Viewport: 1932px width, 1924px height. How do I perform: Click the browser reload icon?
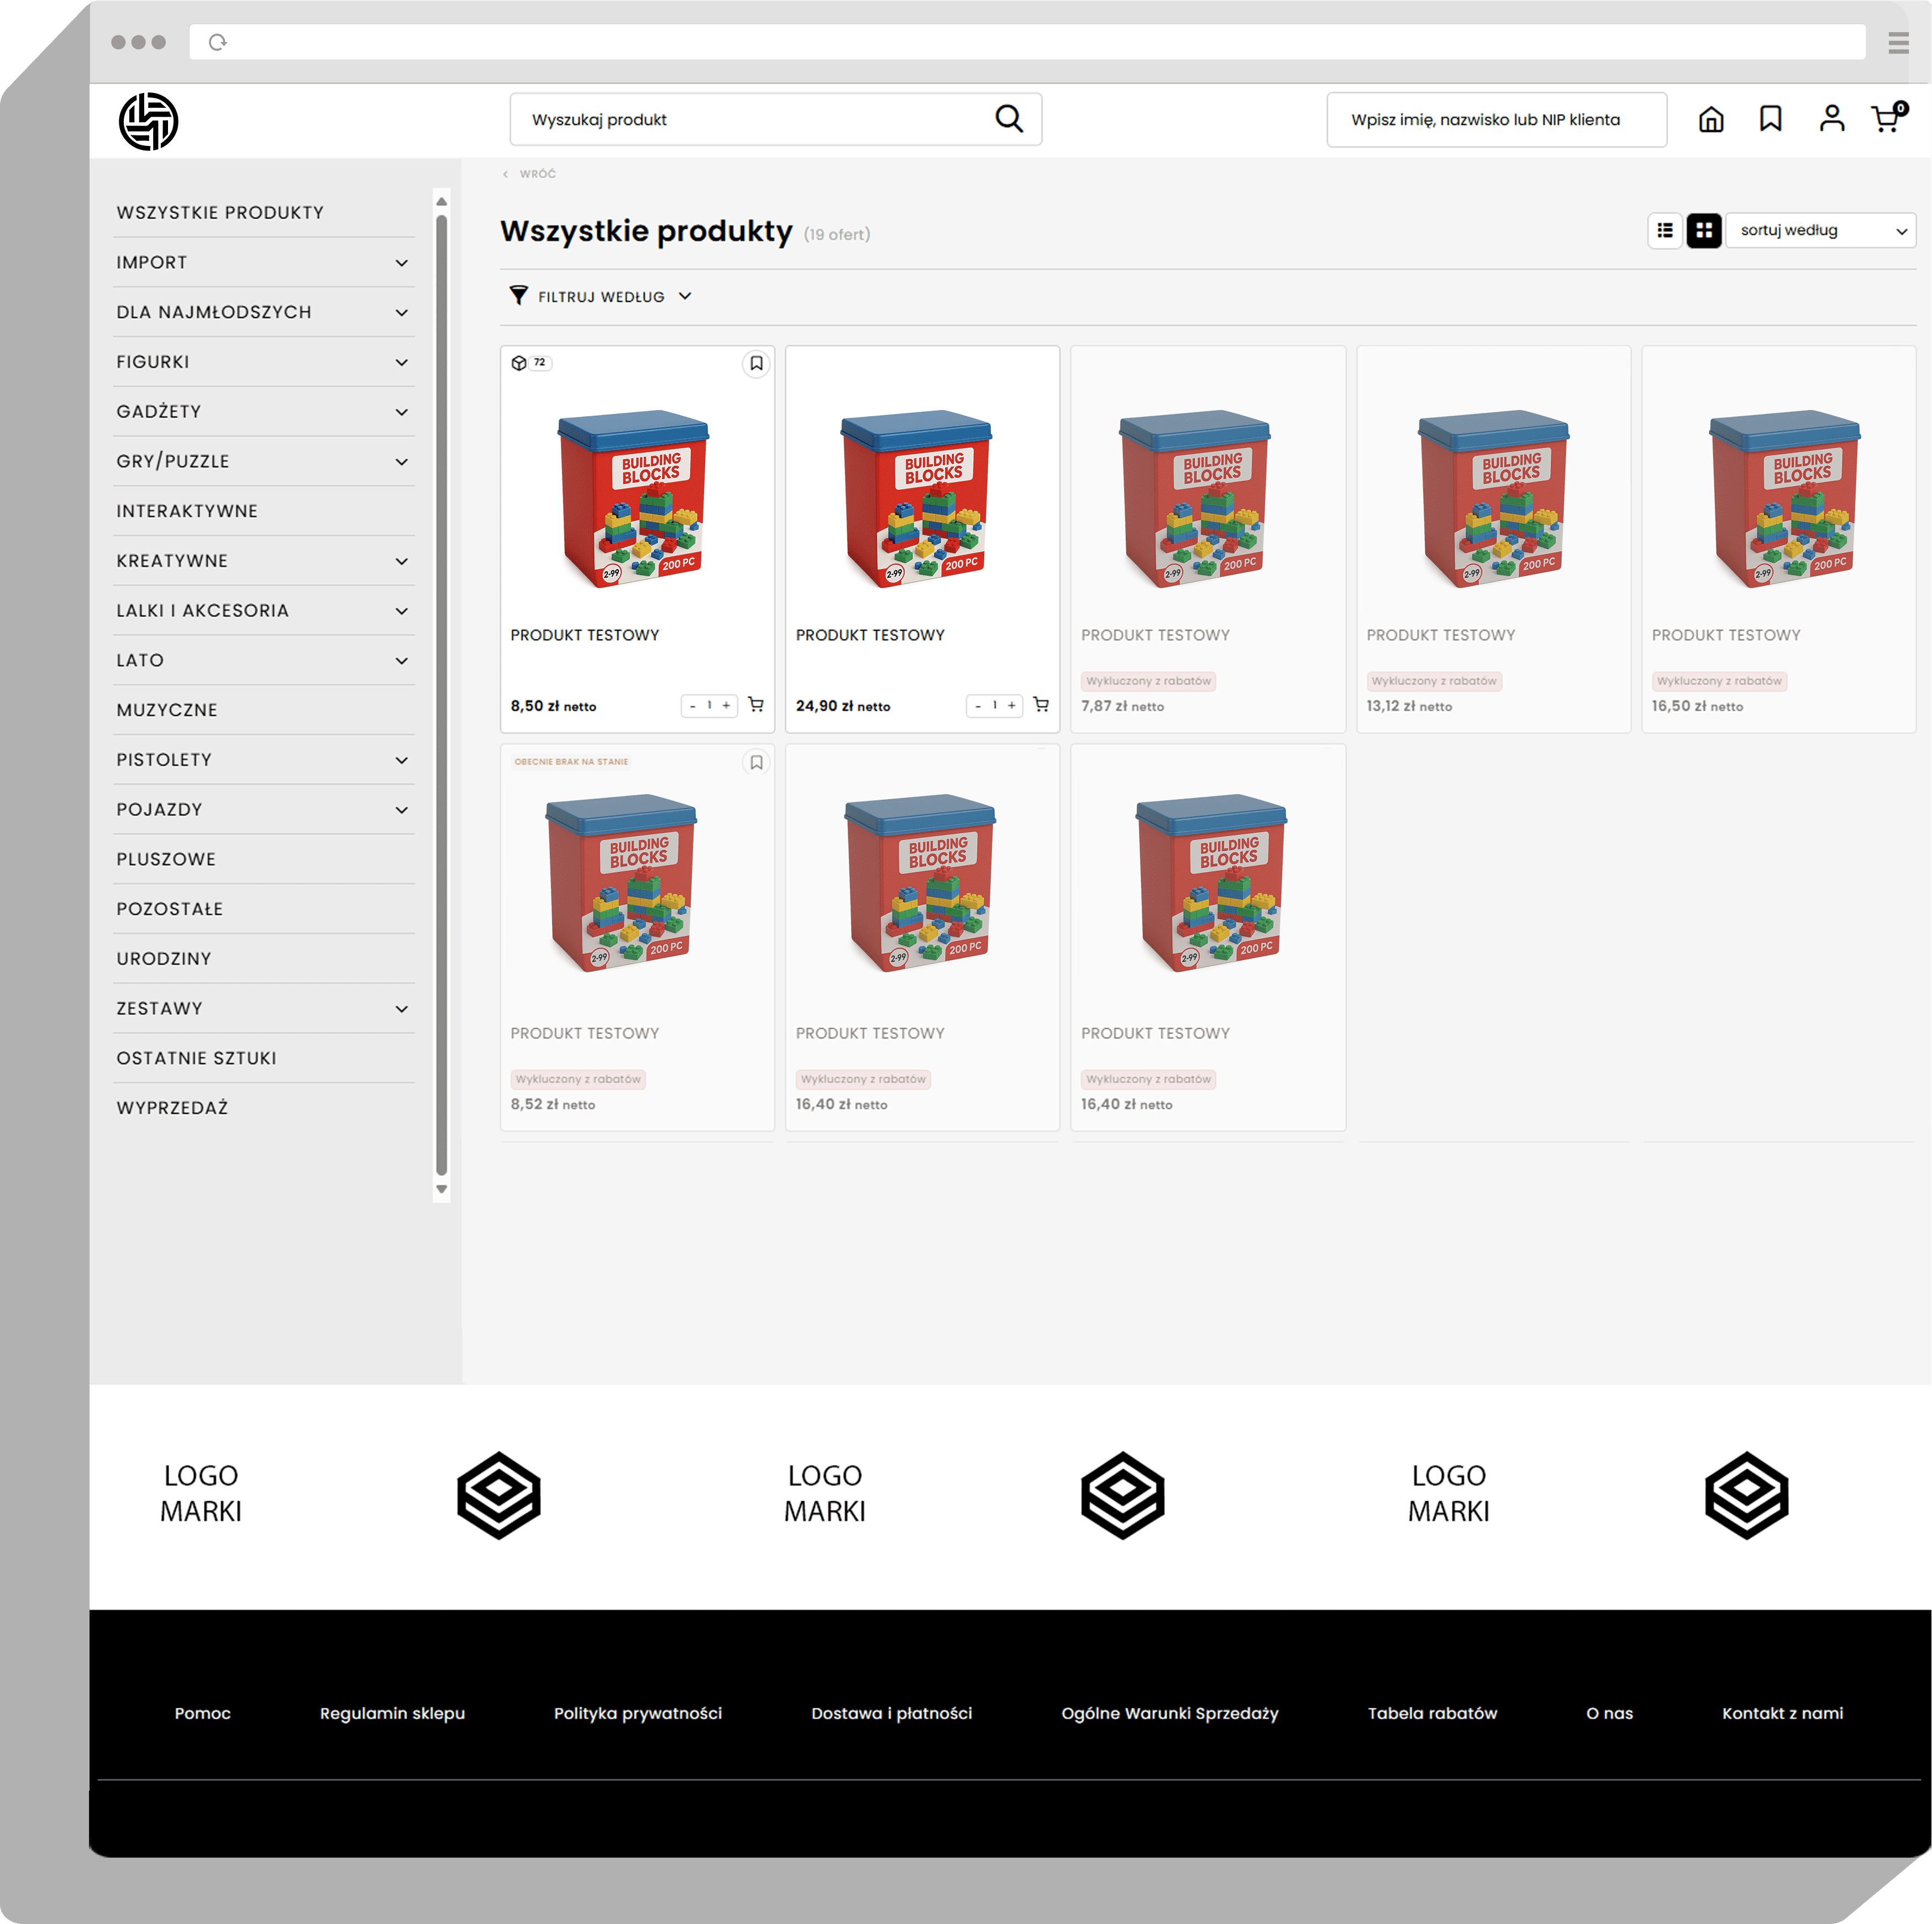(x=218, y=42)
